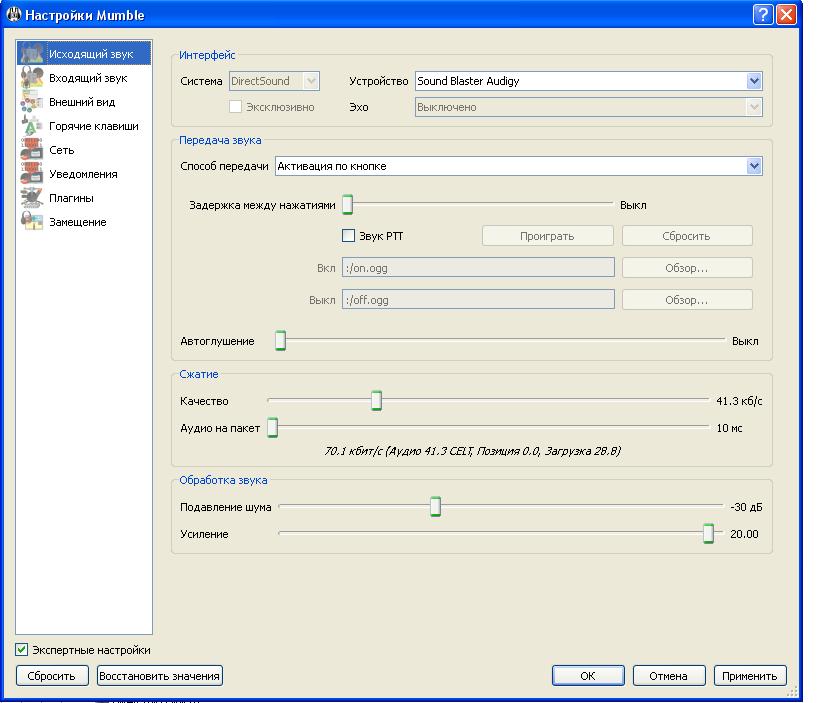Click the Исходящий звук sidebar icon

click(x=31, y=54)
